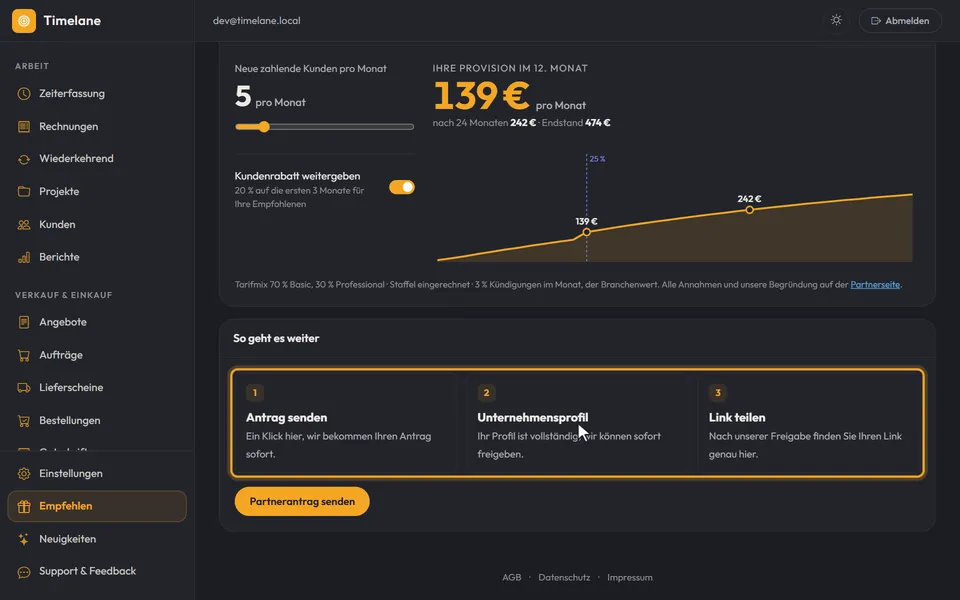Click the Lieferscheine truck icon

coord(24,388)
